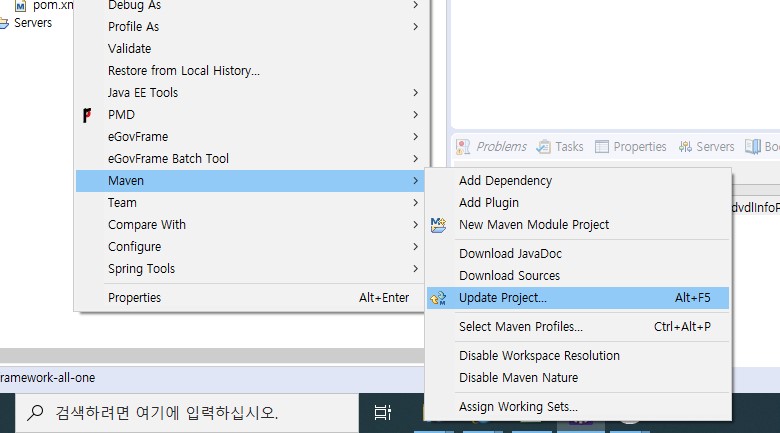Select Disable Maven Nature
Image resolution: width=780 pixels, height=433 pixels.
point(578,377)
